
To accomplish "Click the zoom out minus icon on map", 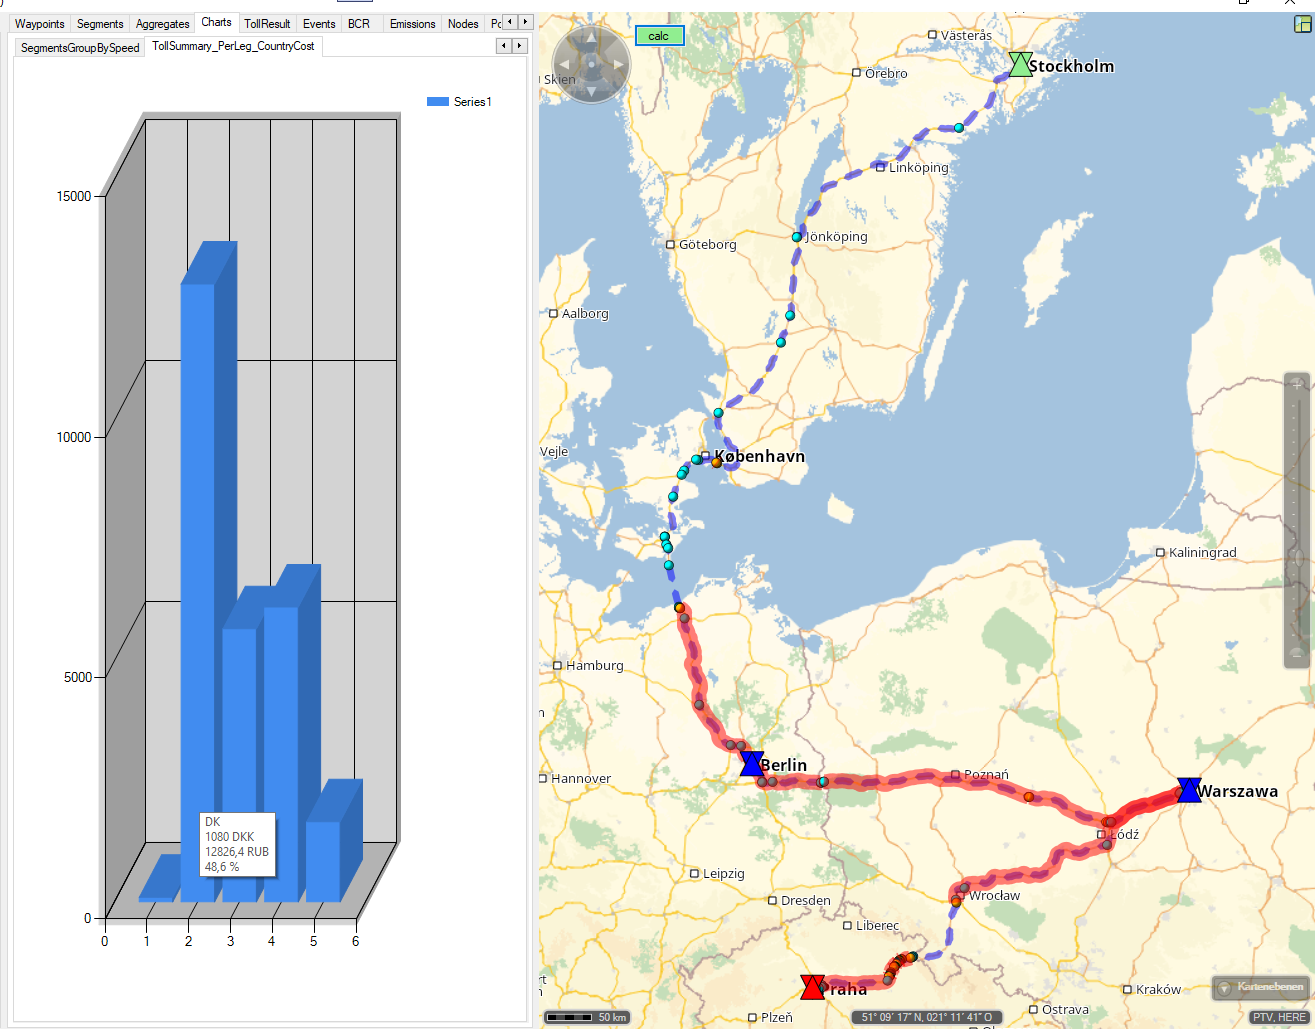I will tap(1297, 653).
